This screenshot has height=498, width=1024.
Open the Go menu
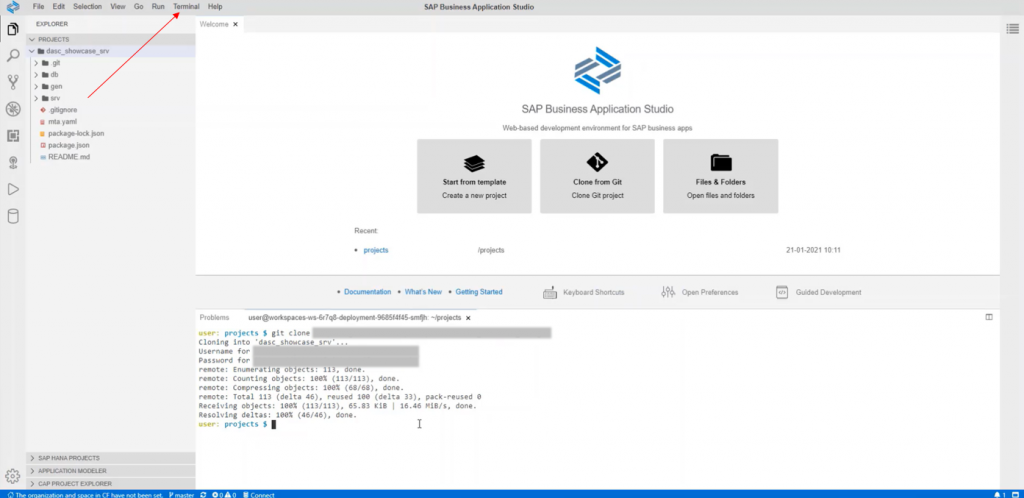138,7
